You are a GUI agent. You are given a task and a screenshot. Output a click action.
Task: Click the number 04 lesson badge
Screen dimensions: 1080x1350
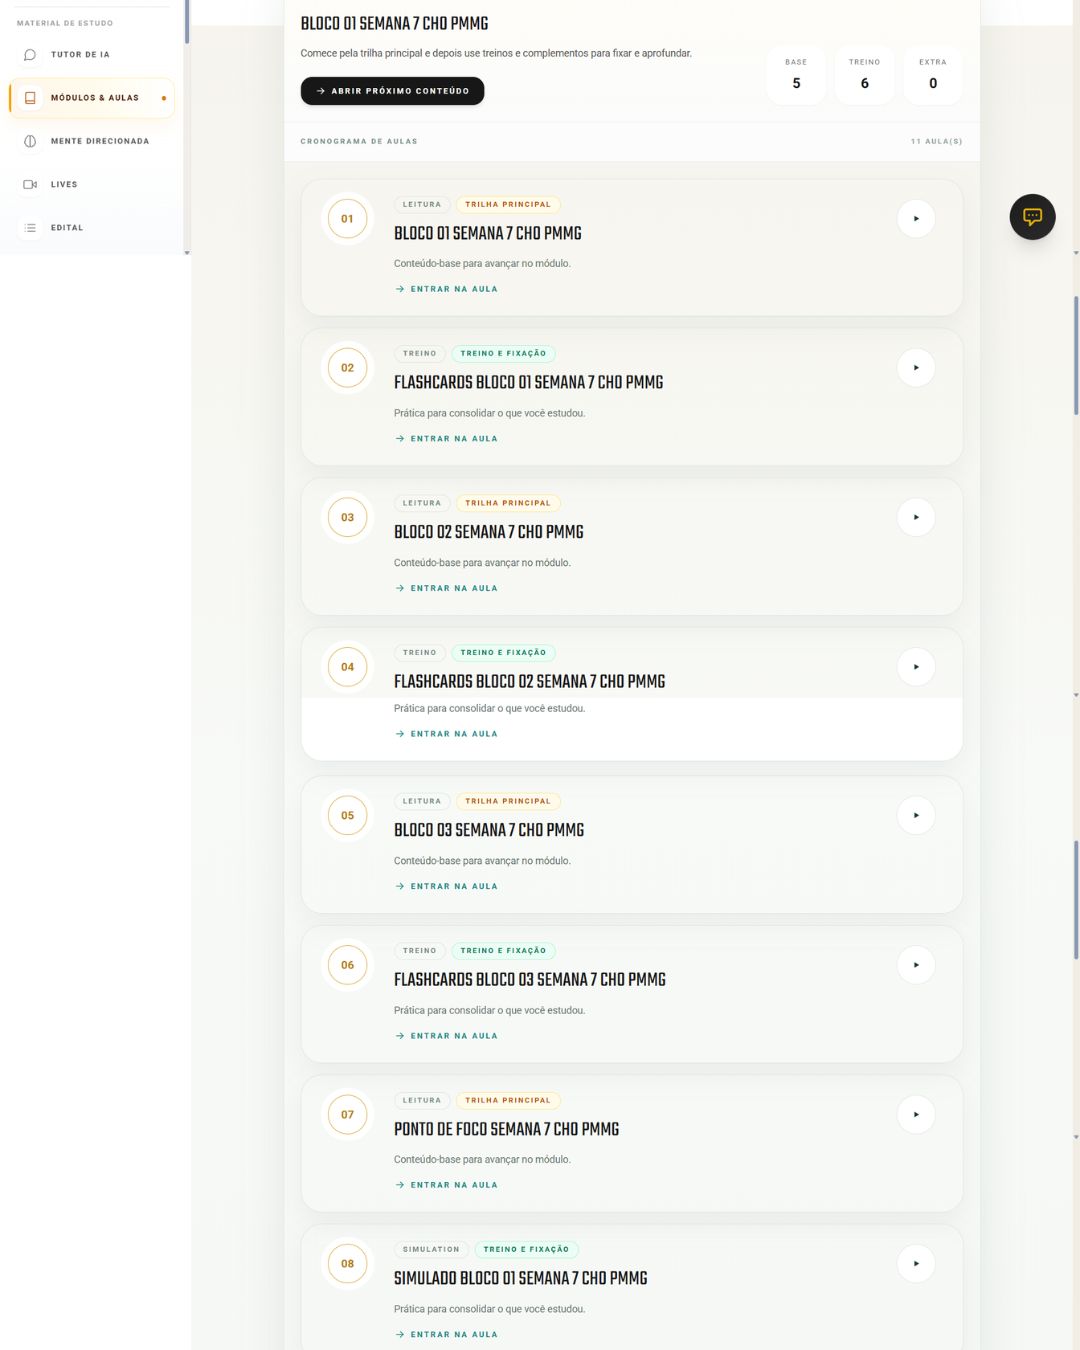tap(347, 667)
